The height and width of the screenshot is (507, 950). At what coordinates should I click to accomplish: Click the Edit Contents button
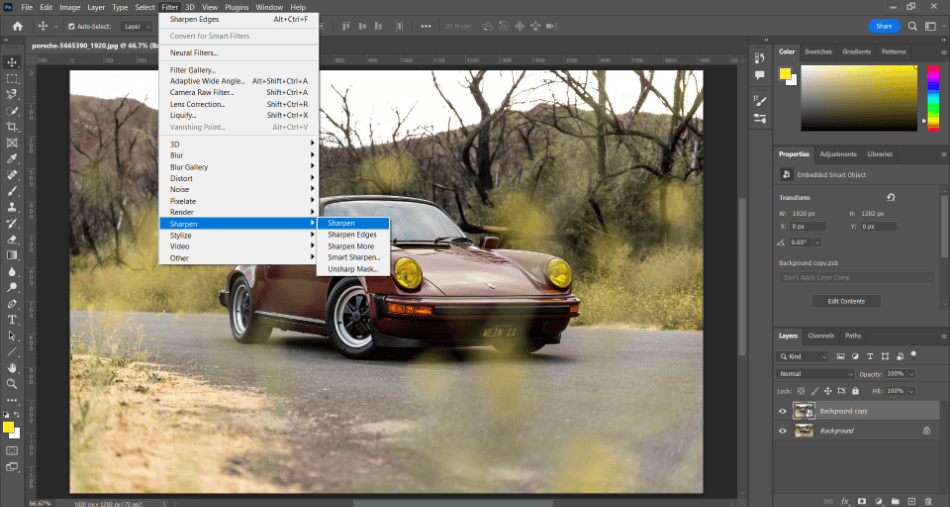point(846,301)
